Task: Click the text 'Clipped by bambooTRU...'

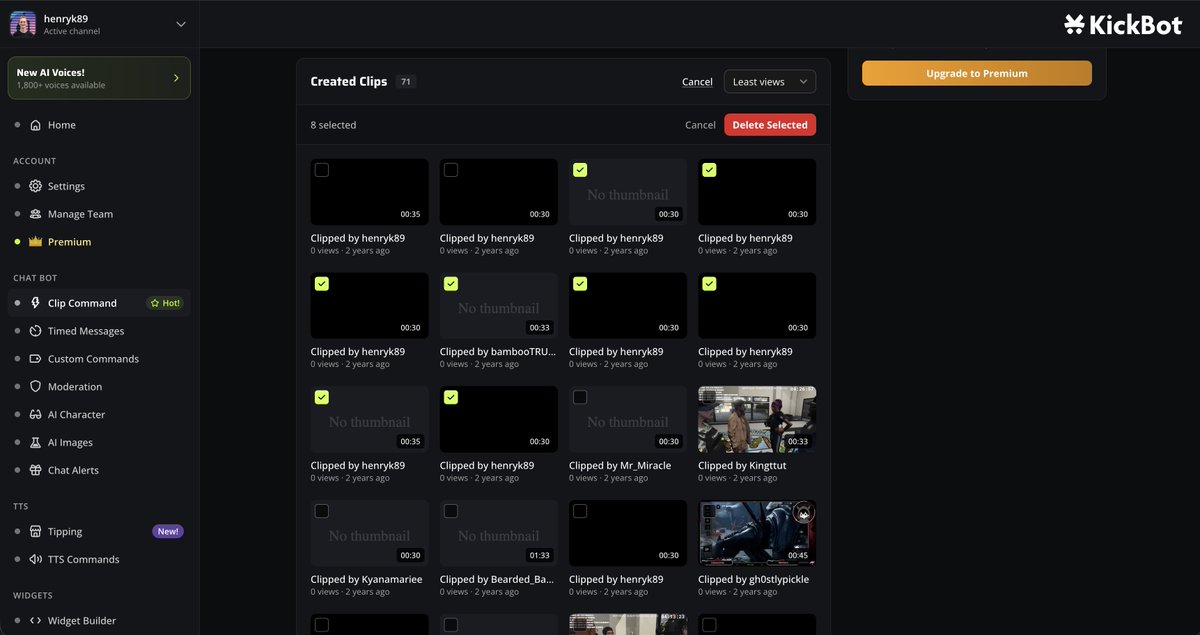Action: [497, 352]
